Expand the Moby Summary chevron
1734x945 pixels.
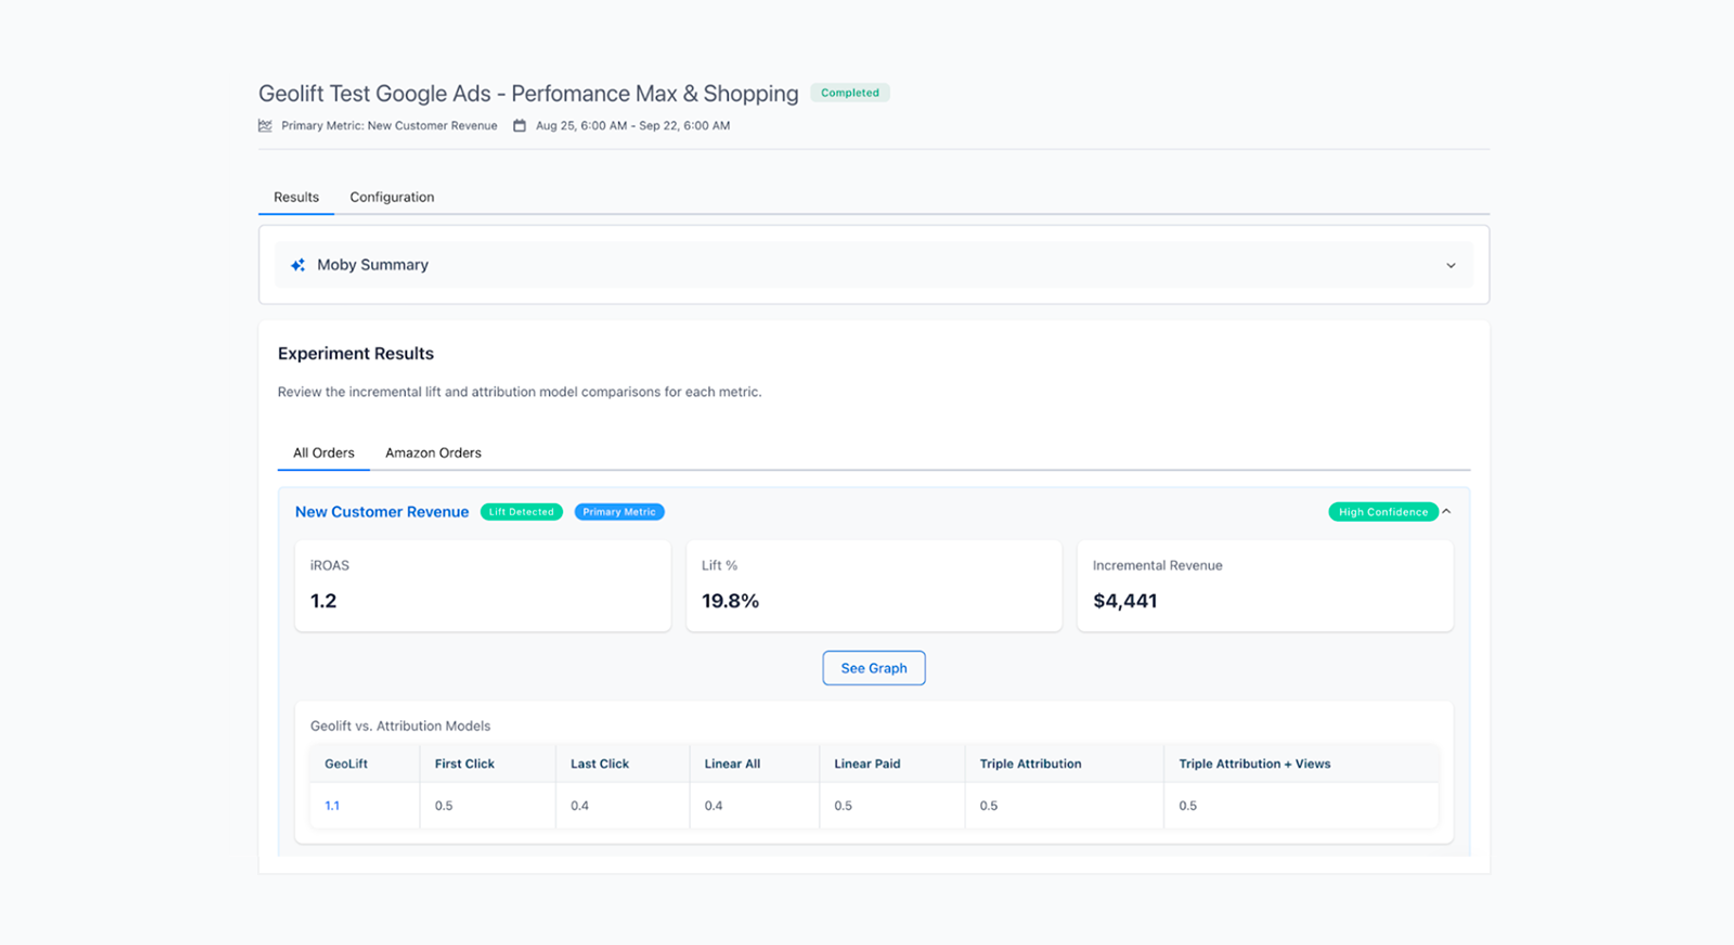click(x=1450, y=265)
